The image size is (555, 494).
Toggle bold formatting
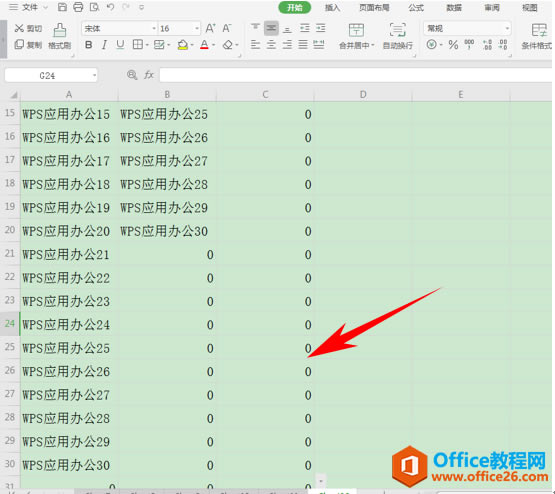(x=88, y=45)
